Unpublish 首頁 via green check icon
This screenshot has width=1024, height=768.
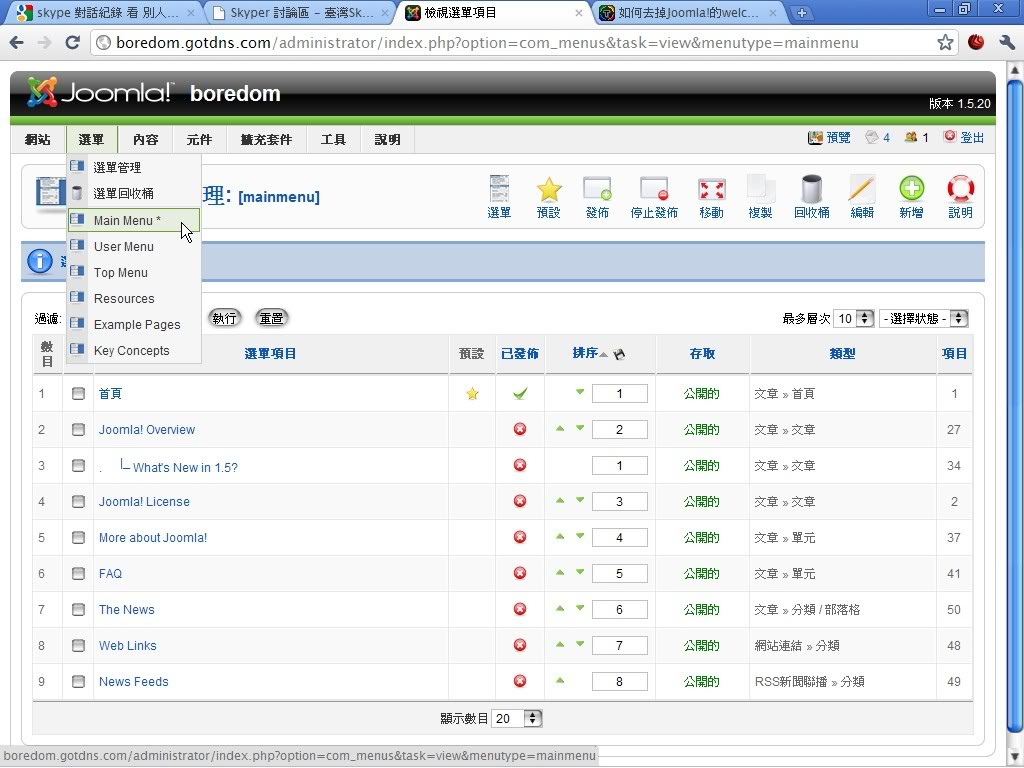(x=520, y=394)
